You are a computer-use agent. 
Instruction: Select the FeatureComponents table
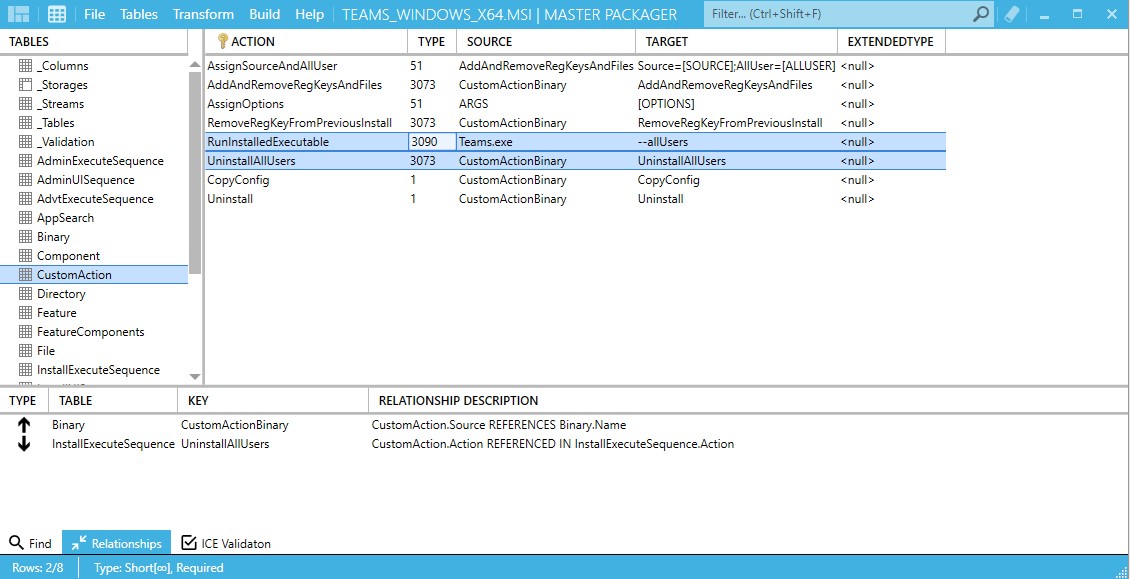[x=91, y=332]
